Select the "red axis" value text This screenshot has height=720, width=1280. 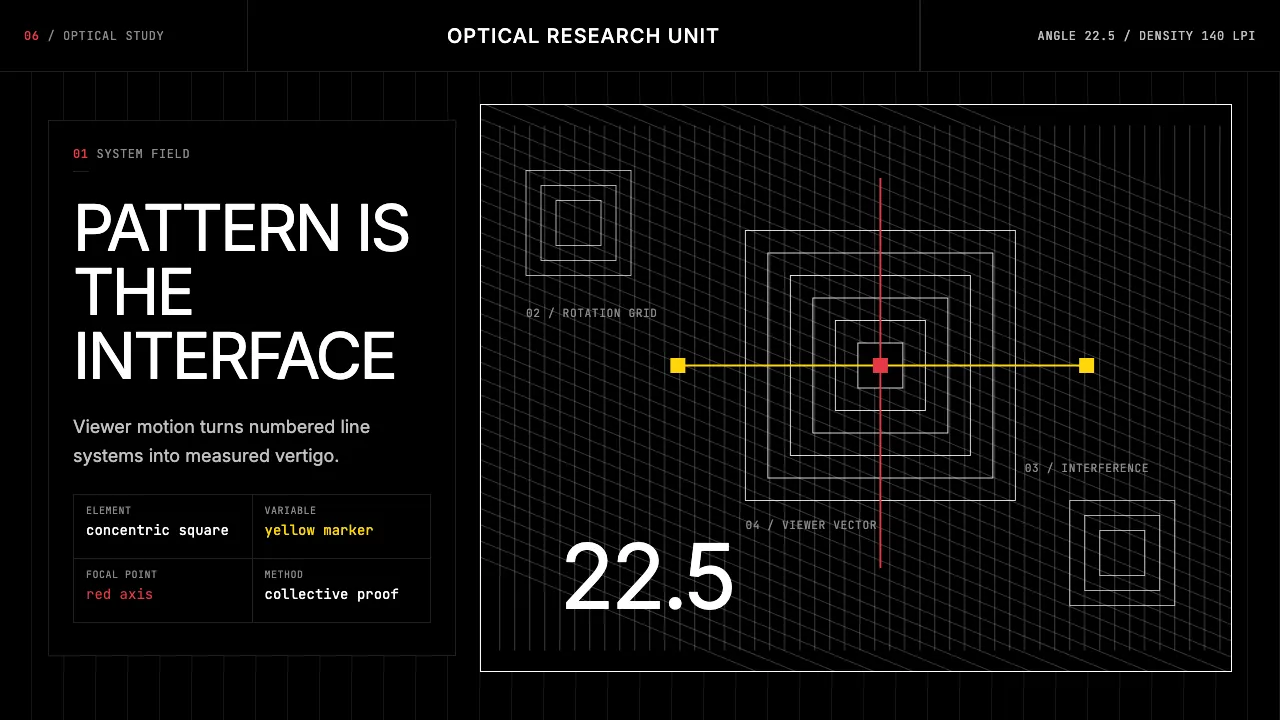pos(119,594)
